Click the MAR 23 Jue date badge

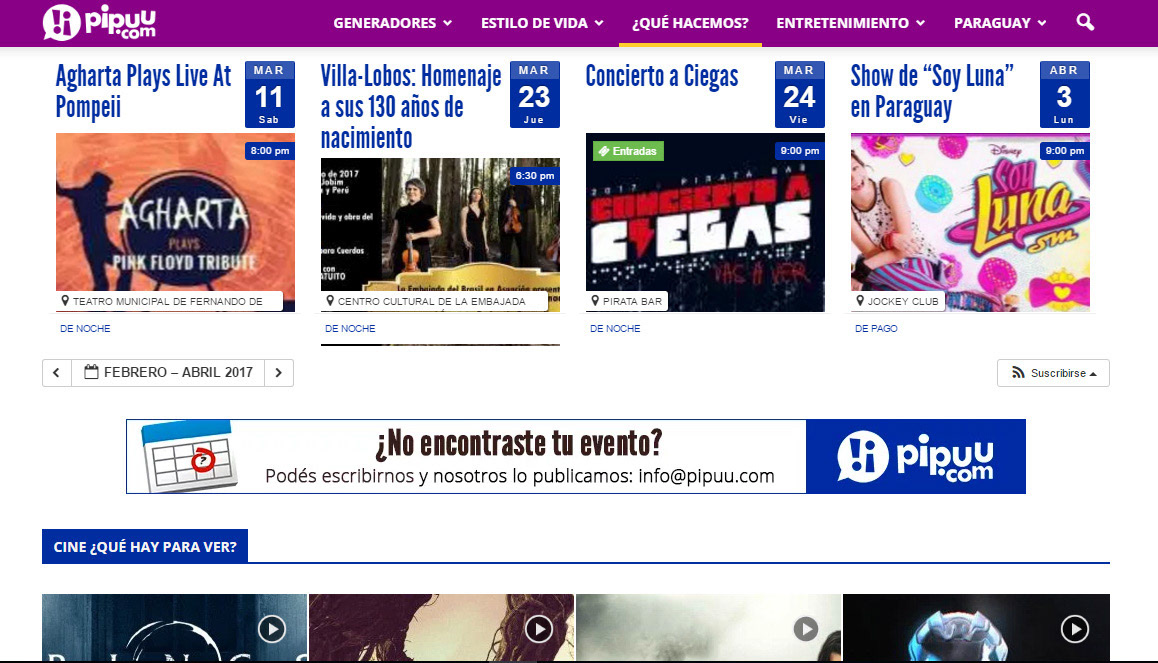coord(535,95)
